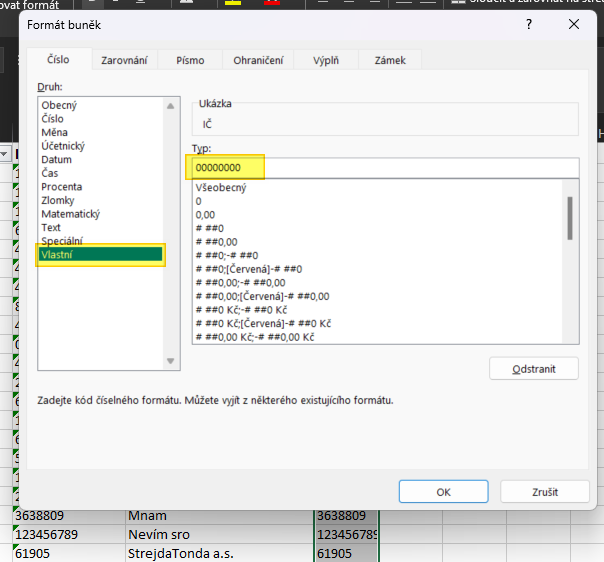Close the Formát buněk dialog

click(x=573, y=23)
